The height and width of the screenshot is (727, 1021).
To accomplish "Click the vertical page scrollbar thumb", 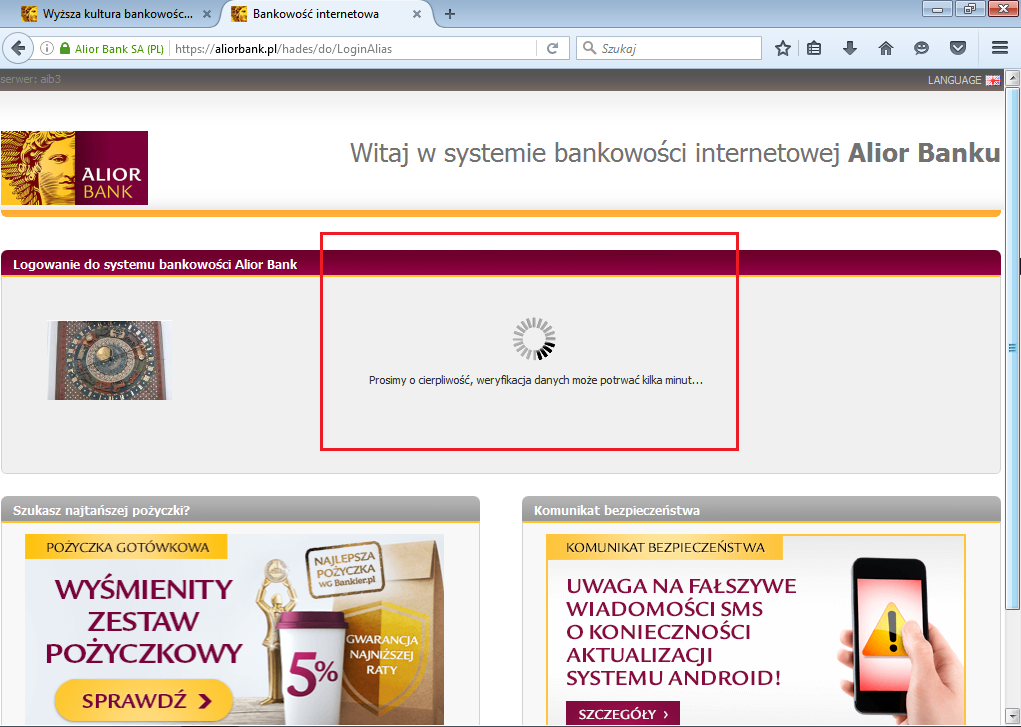I will (x=1013, y=349).
